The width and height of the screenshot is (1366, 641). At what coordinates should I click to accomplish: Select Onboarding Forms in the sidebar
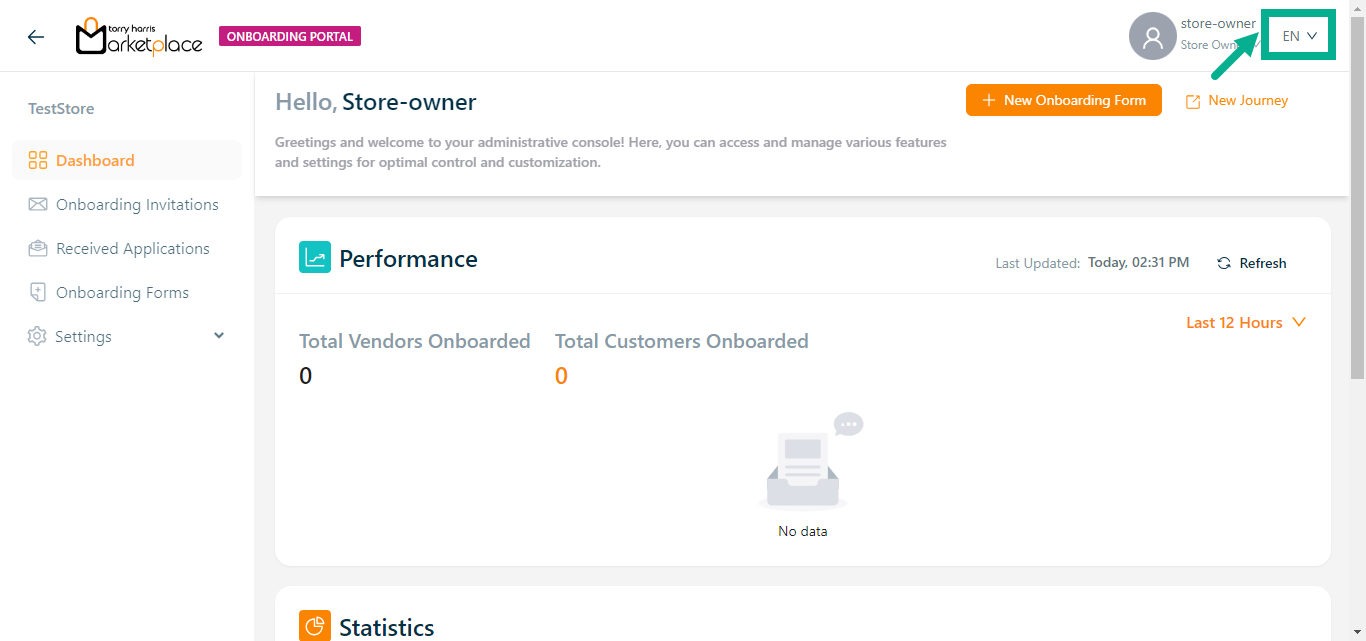click(x=122, y=293)
